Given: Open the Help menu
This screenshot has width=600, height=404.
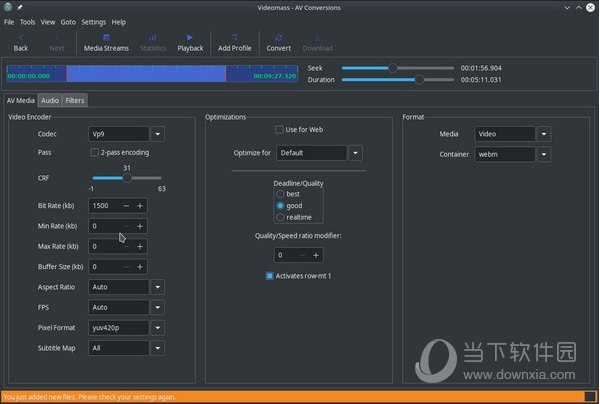Looking at the screenshot, I should click(x=119, y=22).
